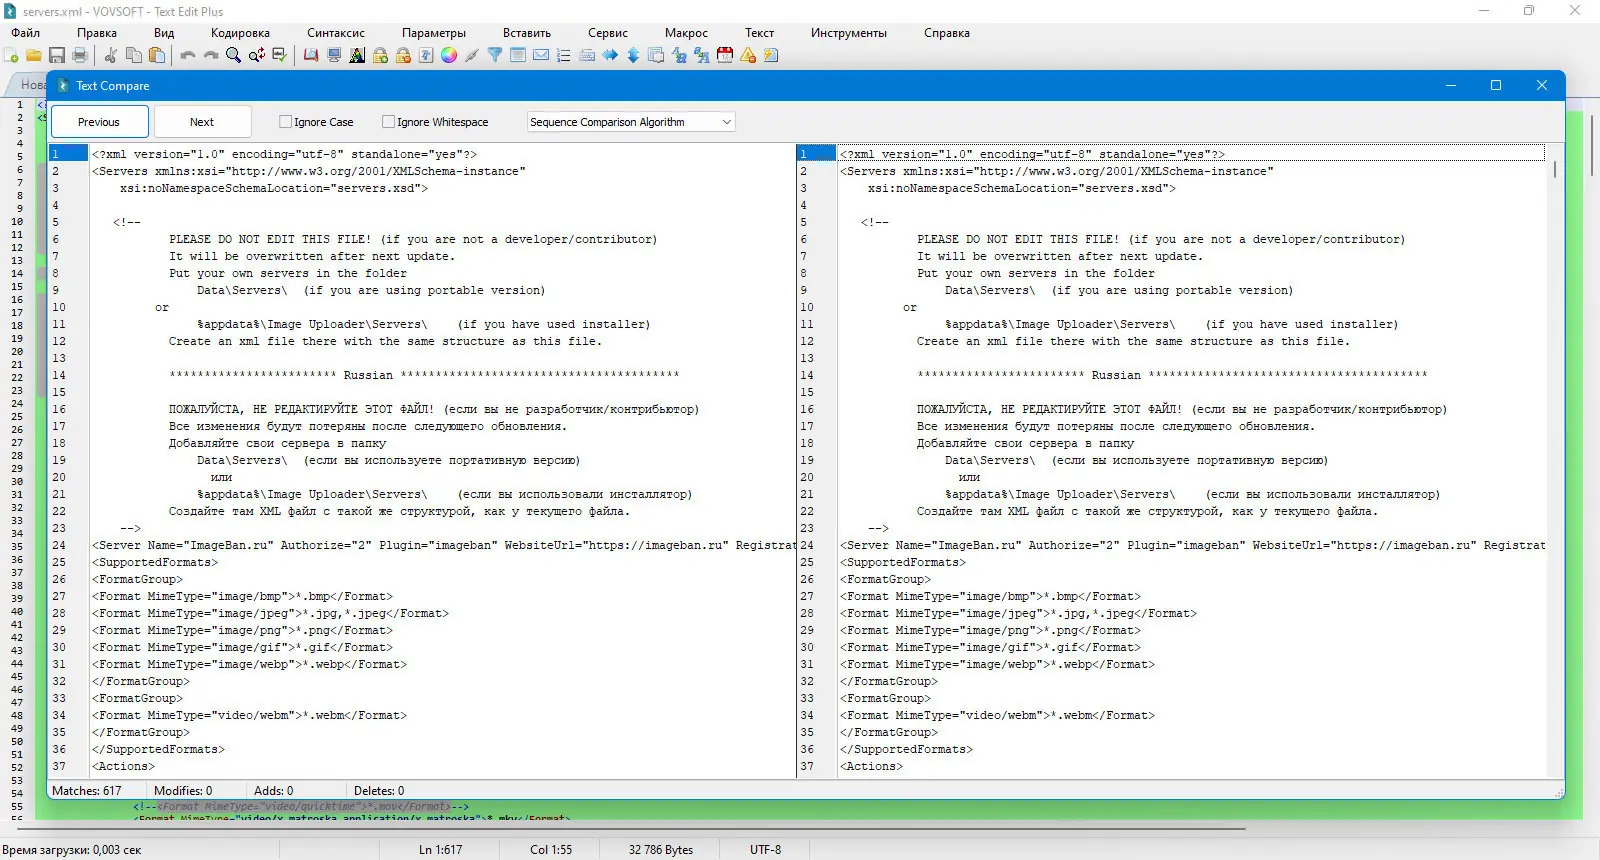The width and height of the screenshot is (1600, 860).
Task: Open the Инструменты menu
Action: [848, 33]
